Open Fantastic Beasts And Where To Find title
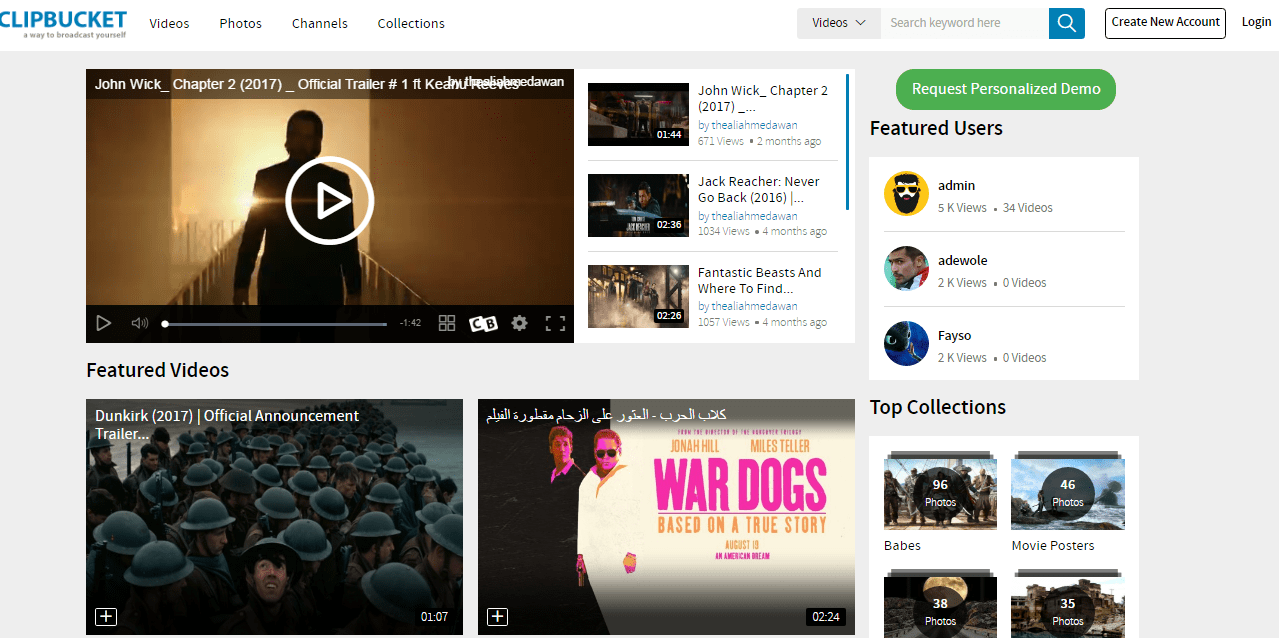The height and width of the screenshot is (638, 1279). click(x=760, y=280)
